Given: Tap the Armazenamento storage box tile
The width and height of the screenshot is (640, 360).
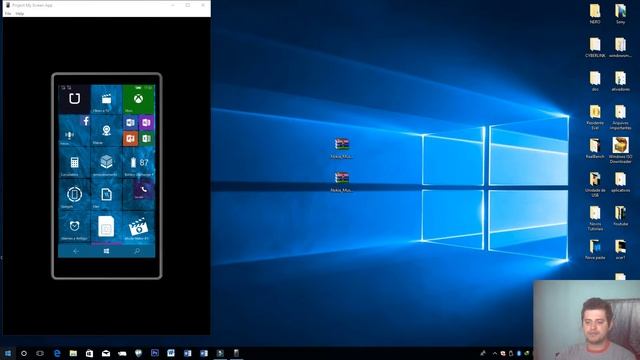Looking at the screenshot, I should point(106,162).
